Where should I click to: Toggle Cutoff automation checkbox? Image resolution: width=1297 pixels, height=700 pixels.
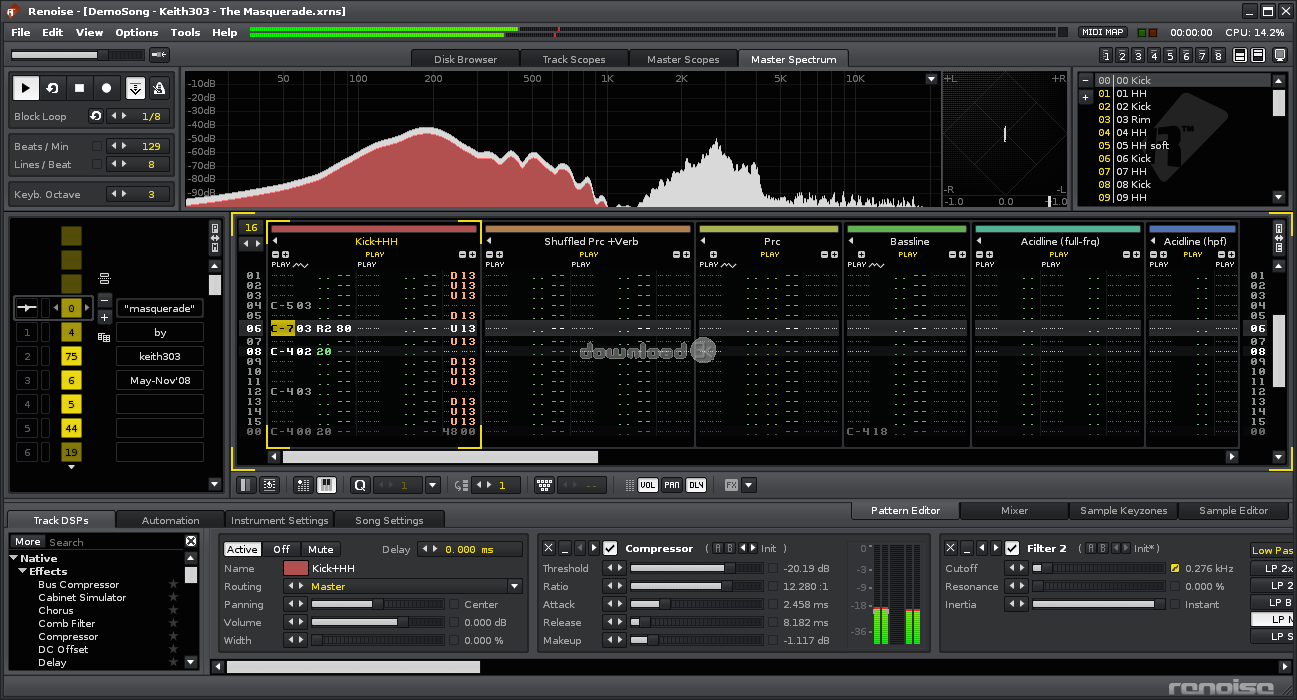coord(1175,568)
